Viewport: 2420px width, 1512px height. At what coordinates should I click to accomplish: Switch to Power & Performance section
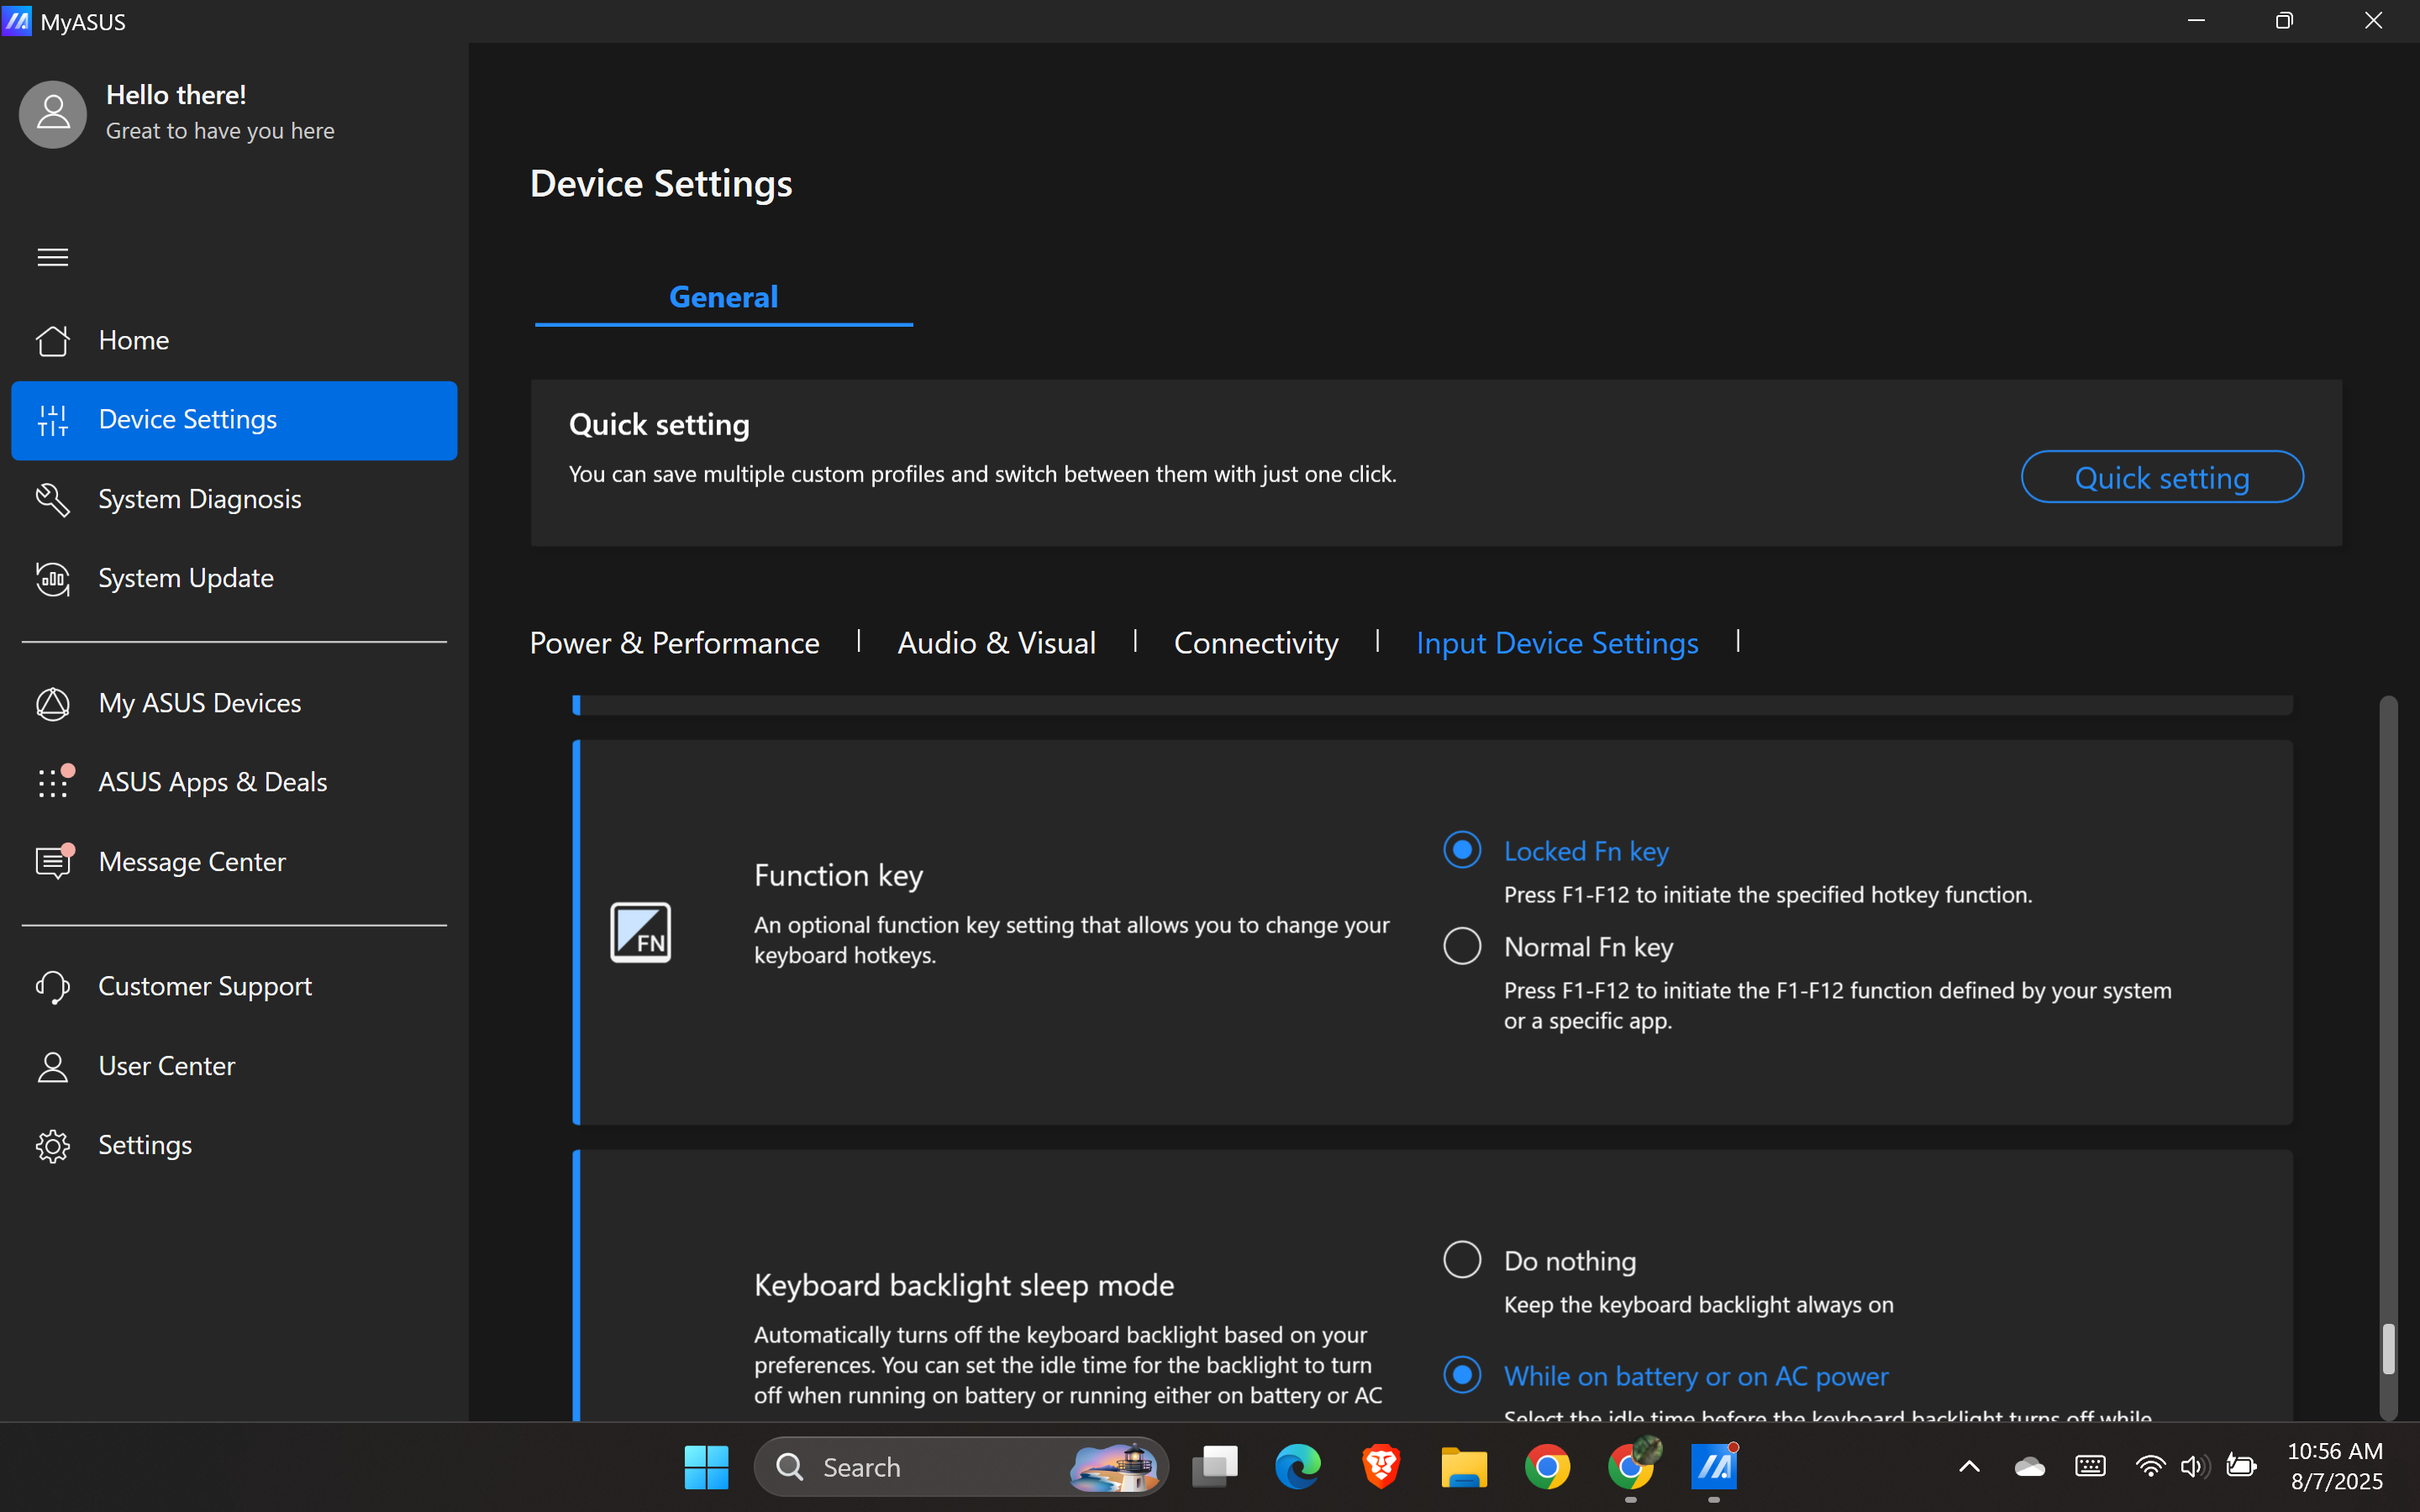click(x=674, y=643)
